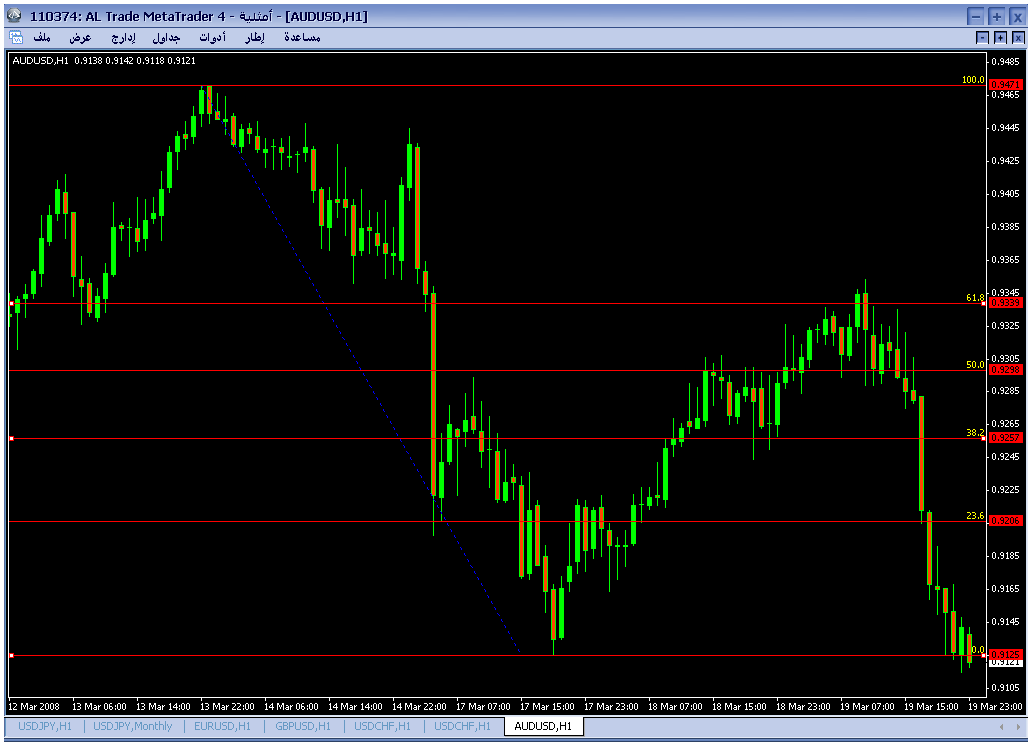Select the active AUDUSD,H1 chart tab

point(543,726)
